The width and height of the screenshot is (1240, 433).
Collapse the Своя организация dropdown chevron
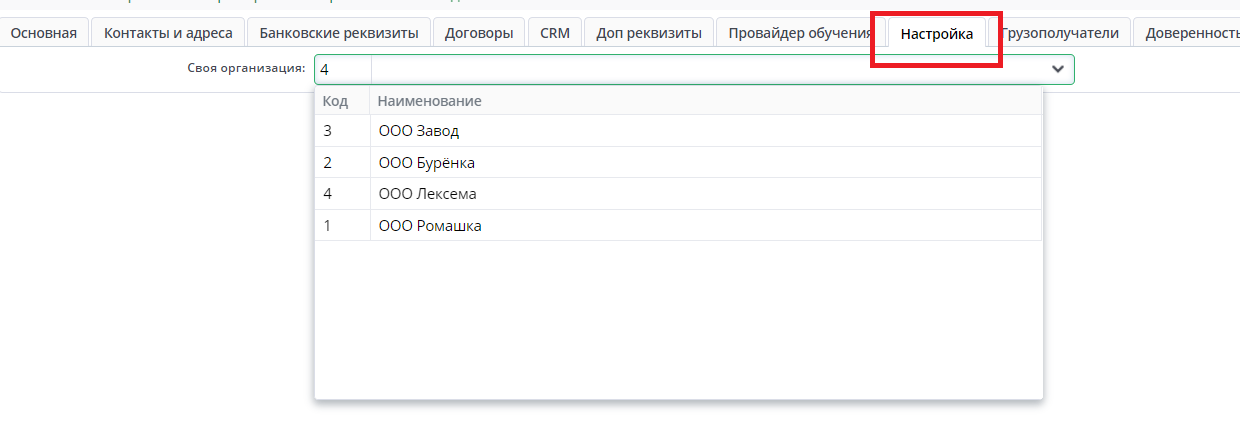pyautogui.click(x=1057, y=69)
